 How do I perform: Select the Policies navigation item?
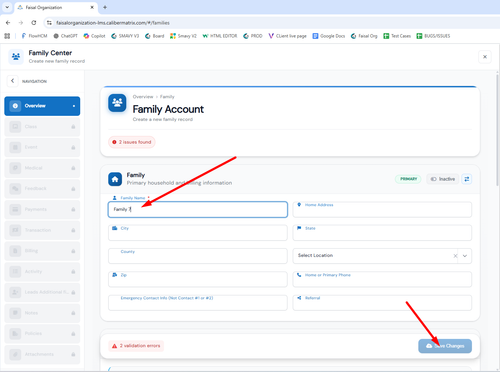coord(42,333)
